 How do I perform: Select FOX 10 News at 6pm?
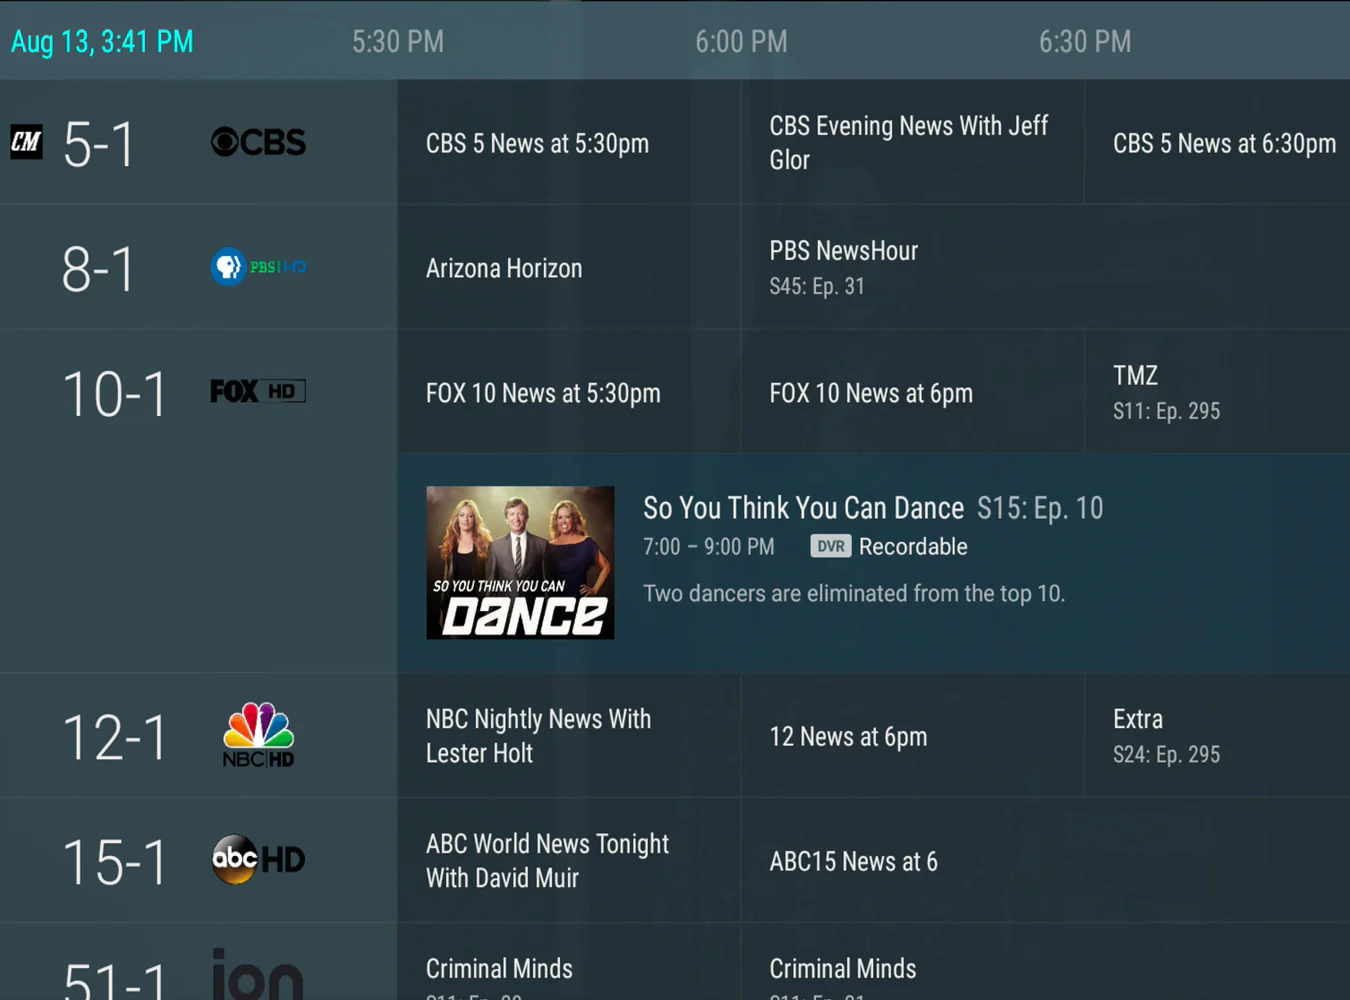(x=912, y=392)
